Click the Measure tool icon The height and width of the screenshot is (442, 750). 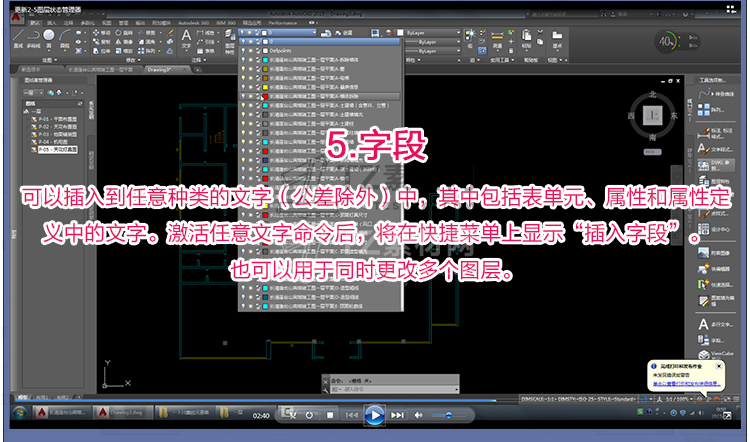pos(497,39)
